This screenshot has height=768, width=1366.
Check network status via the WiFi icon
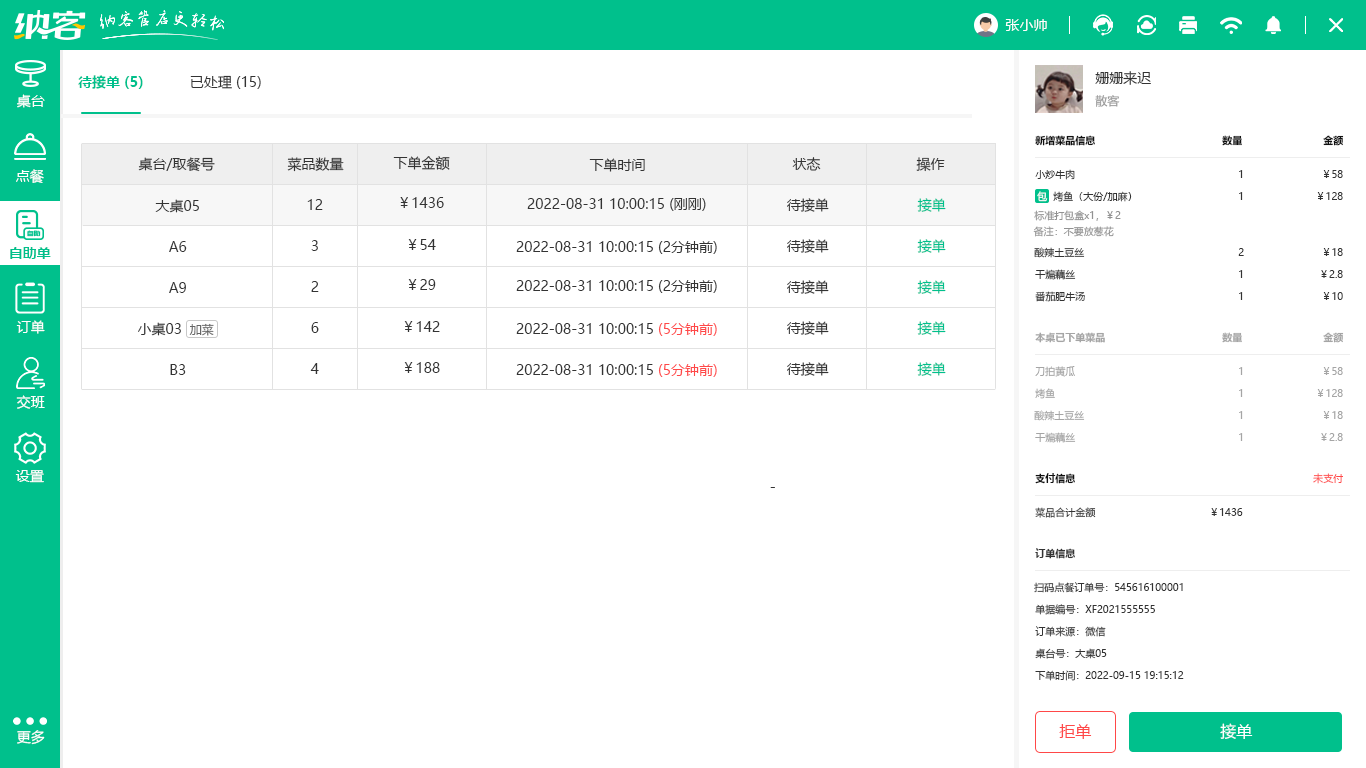click(x=1231, y=25)
